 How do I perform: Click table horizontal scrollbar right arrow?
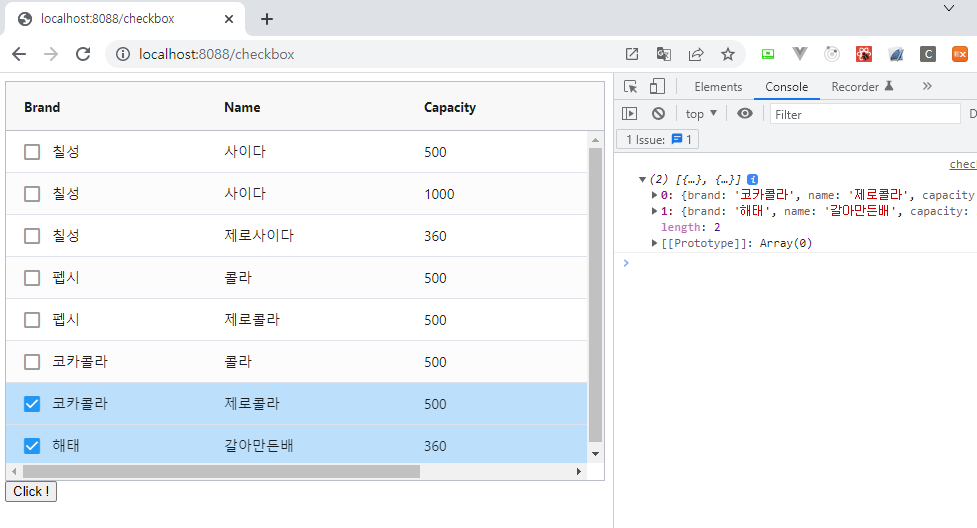coord(579,471)
